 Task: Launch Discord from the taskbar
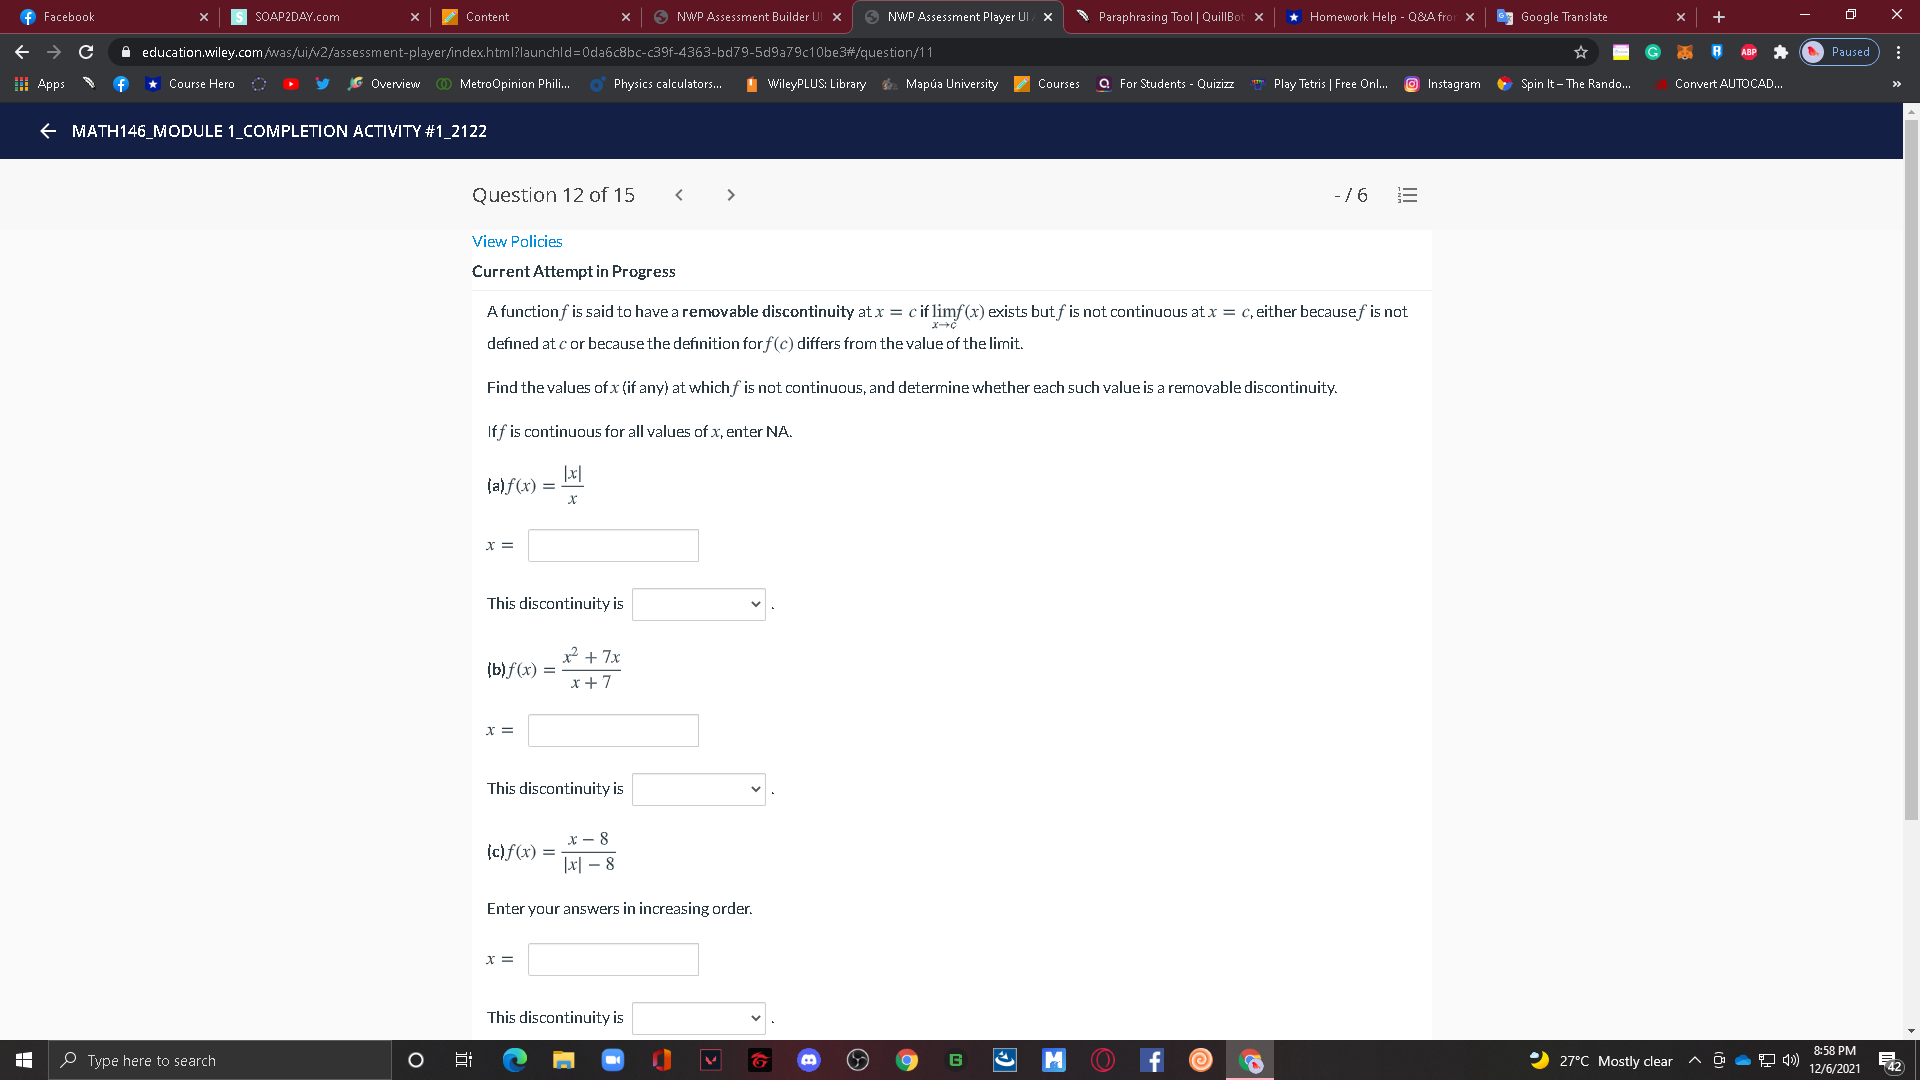809,1060
